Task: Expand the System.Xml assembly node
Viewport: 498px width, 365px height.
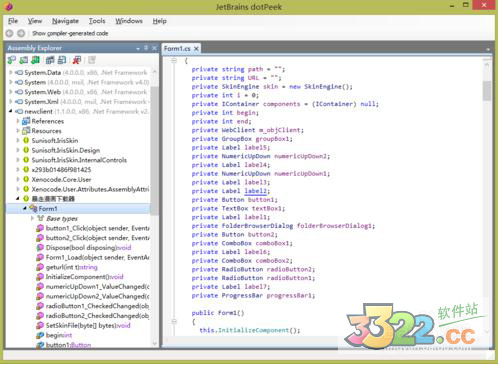Action: click(11, 101)
